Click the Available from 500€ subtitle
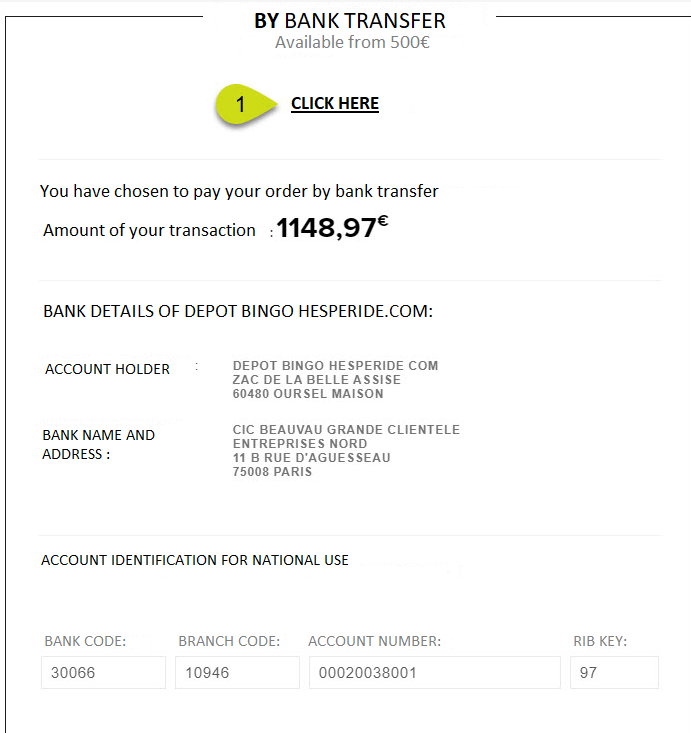691x733 pixels. [352, 43]
